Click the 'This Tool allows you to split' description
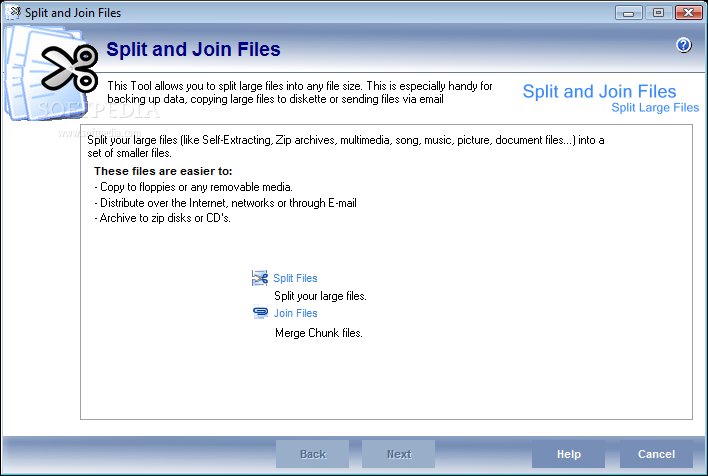 300,92
